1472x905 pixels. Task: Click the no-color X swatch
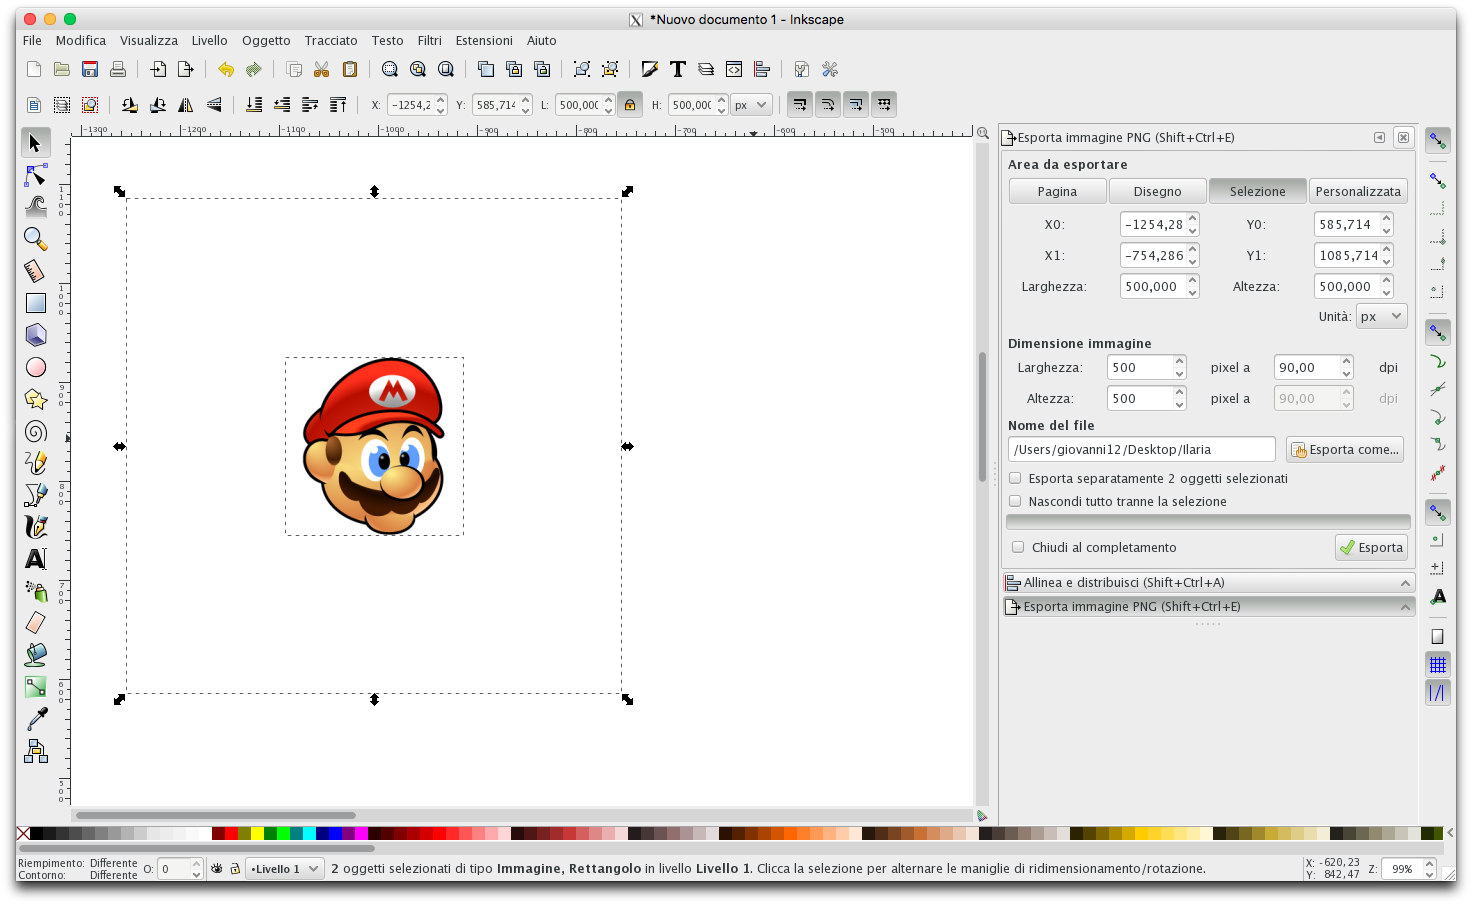(x=23, y=833)
